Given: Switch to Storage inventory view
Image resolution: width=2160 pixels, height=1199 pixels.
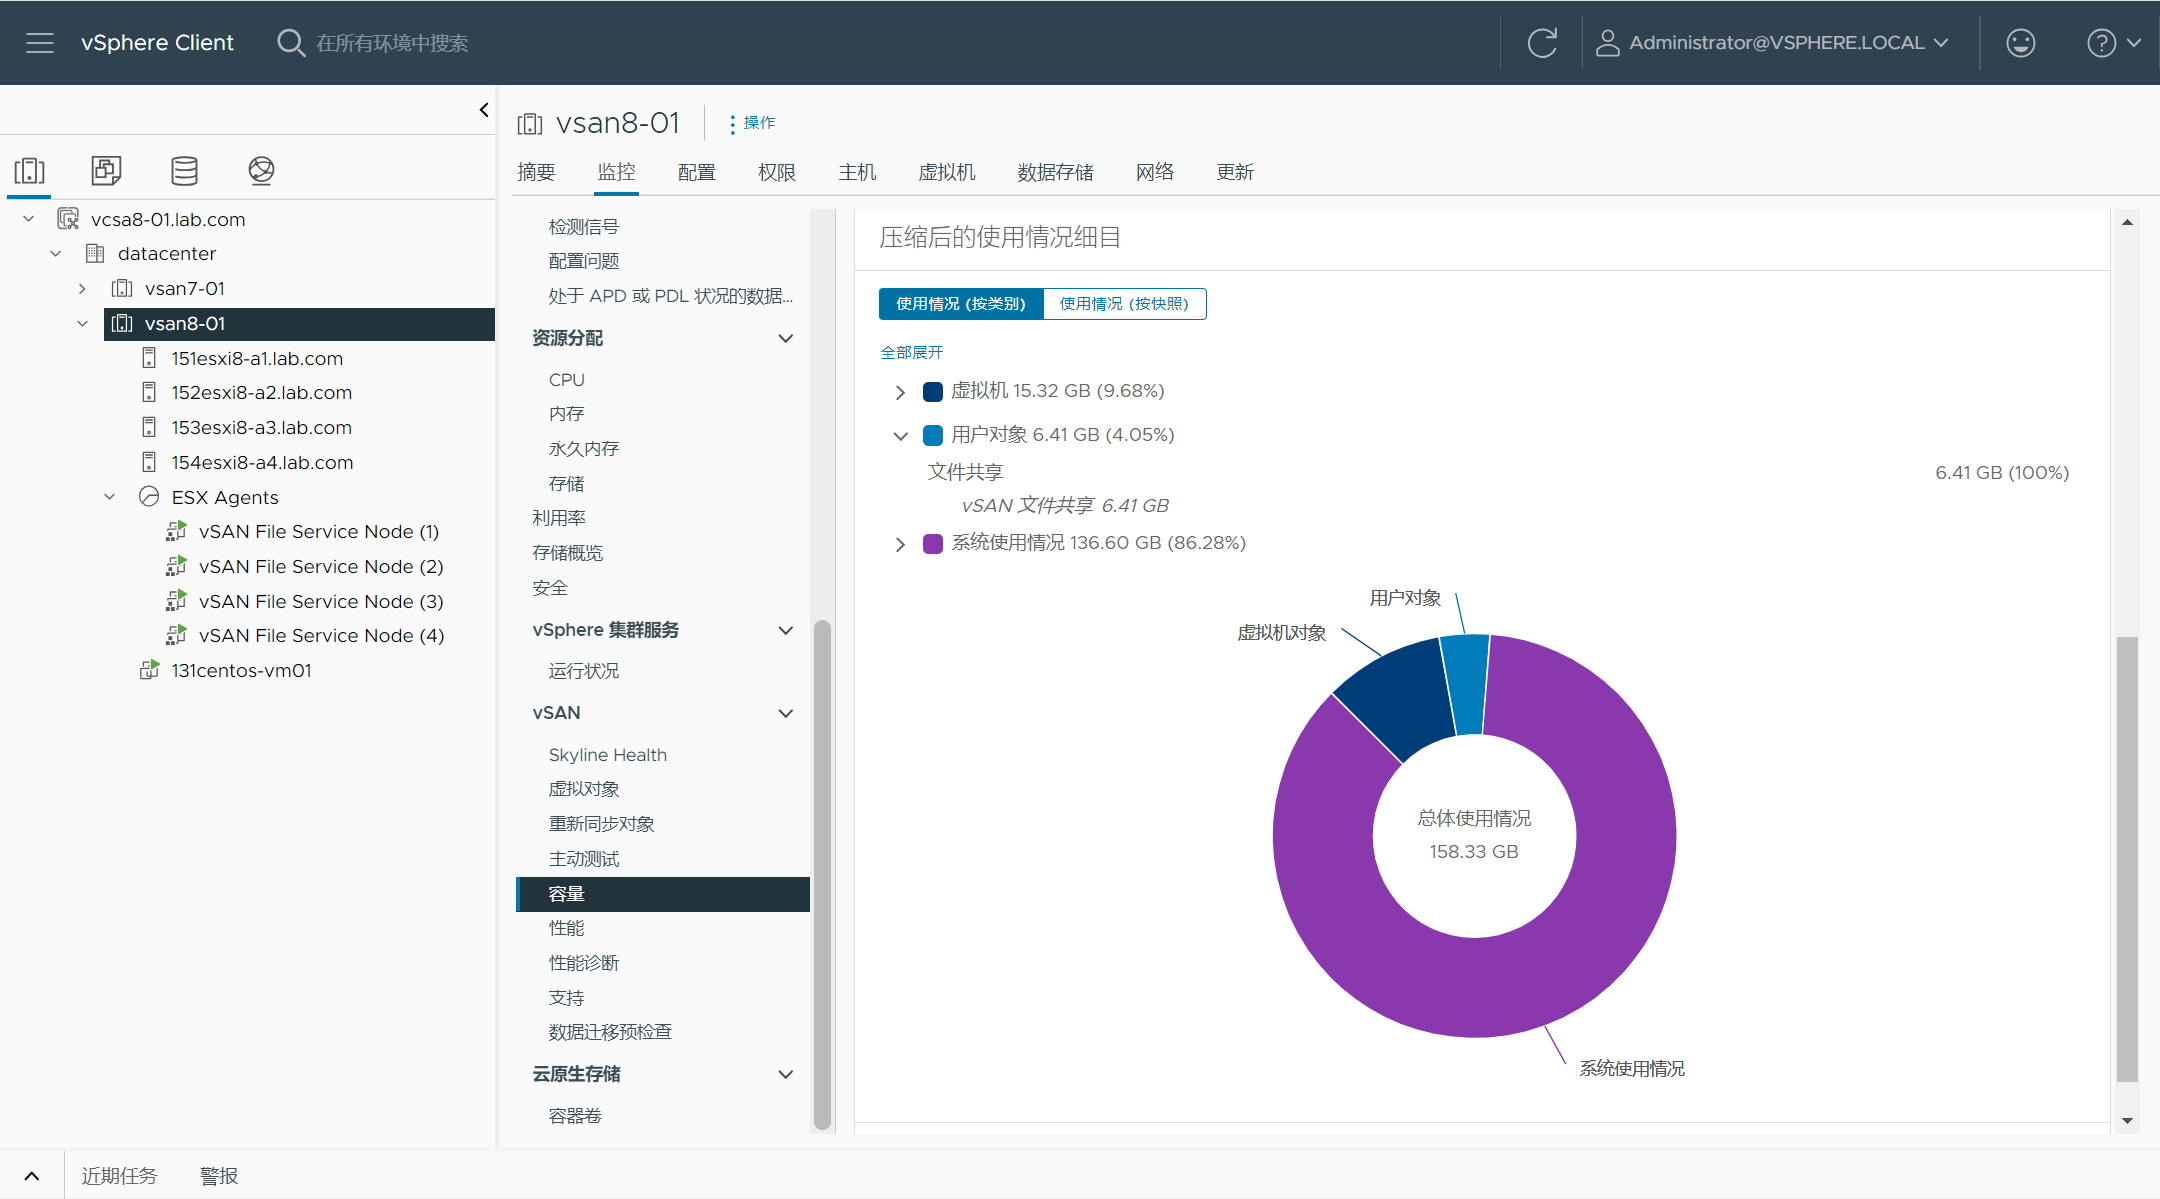Looking at the screenshot, I should (x=184, y=171).
